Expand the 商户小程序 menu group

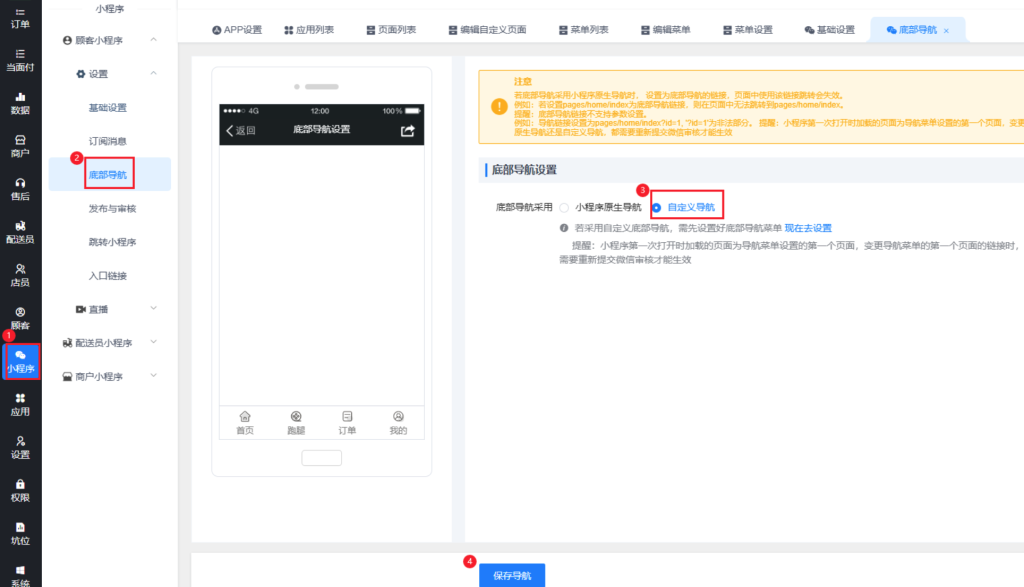[153, 376]
